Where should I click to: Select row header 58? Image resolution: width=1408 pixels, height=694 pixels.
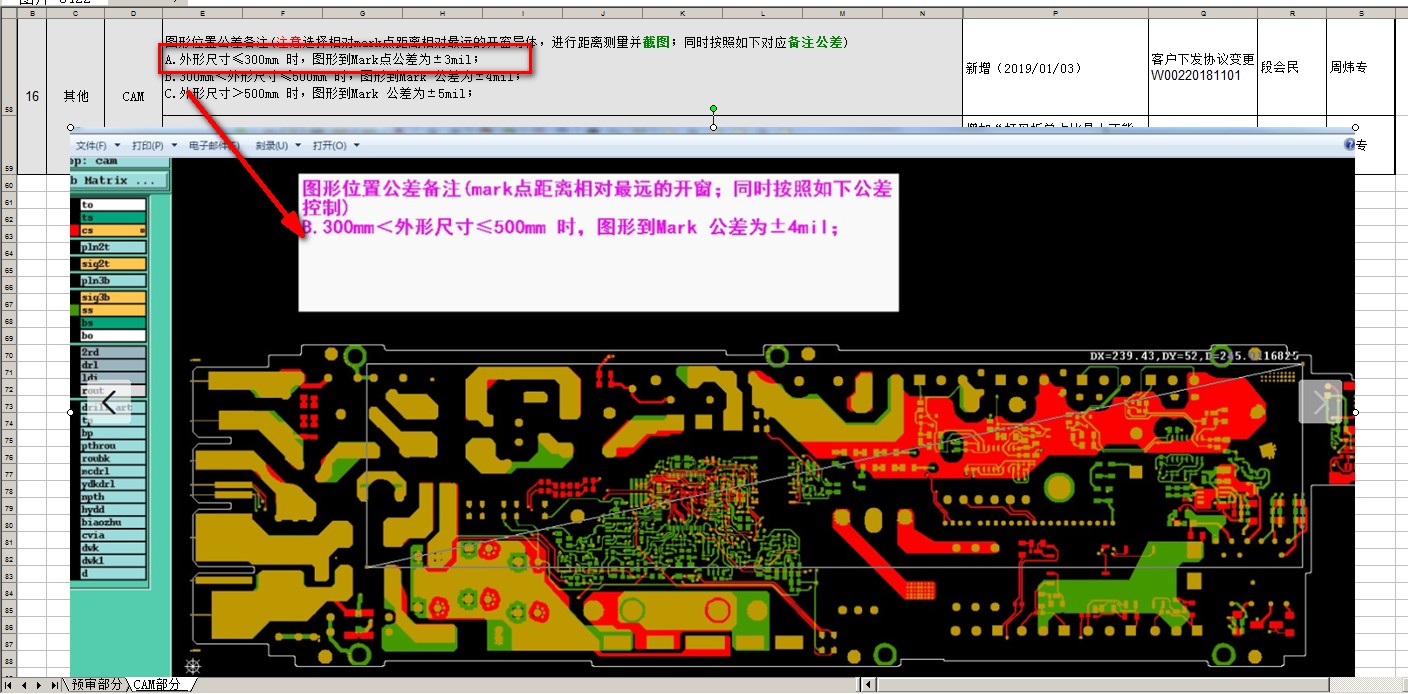point(9,67)
